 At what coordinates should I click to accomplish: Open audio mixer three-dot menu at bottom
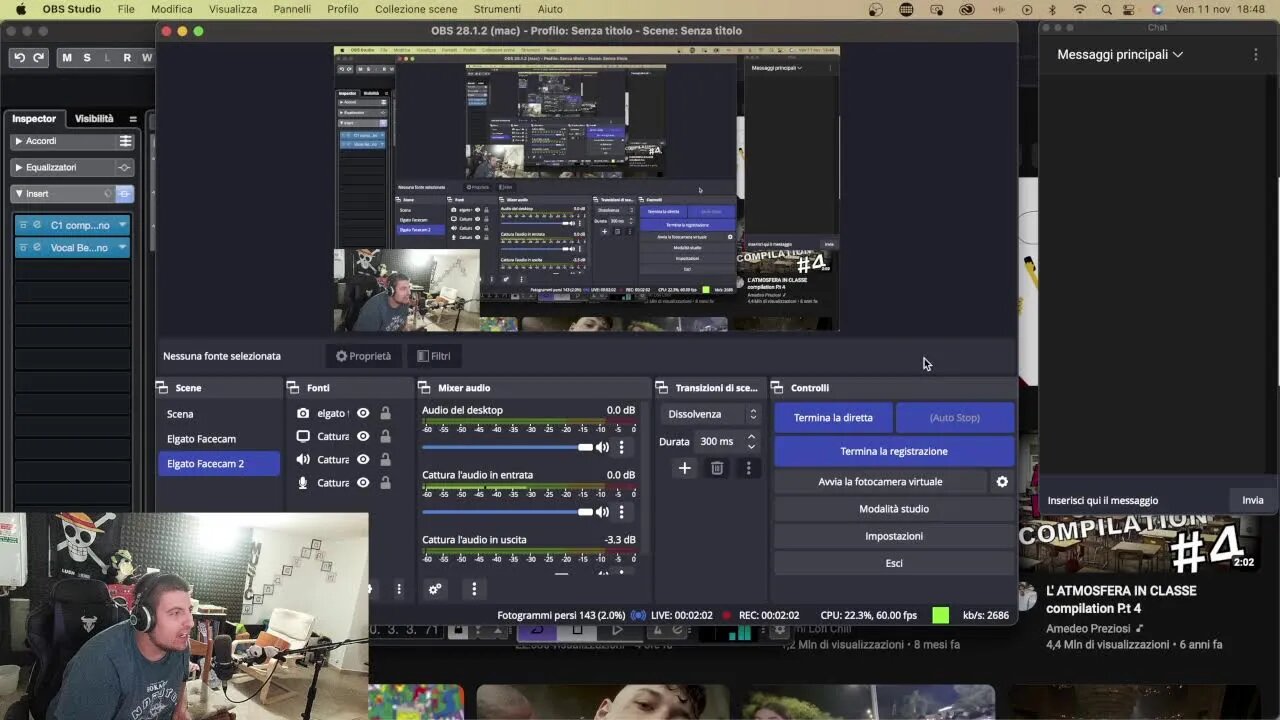tap(474, 589)
